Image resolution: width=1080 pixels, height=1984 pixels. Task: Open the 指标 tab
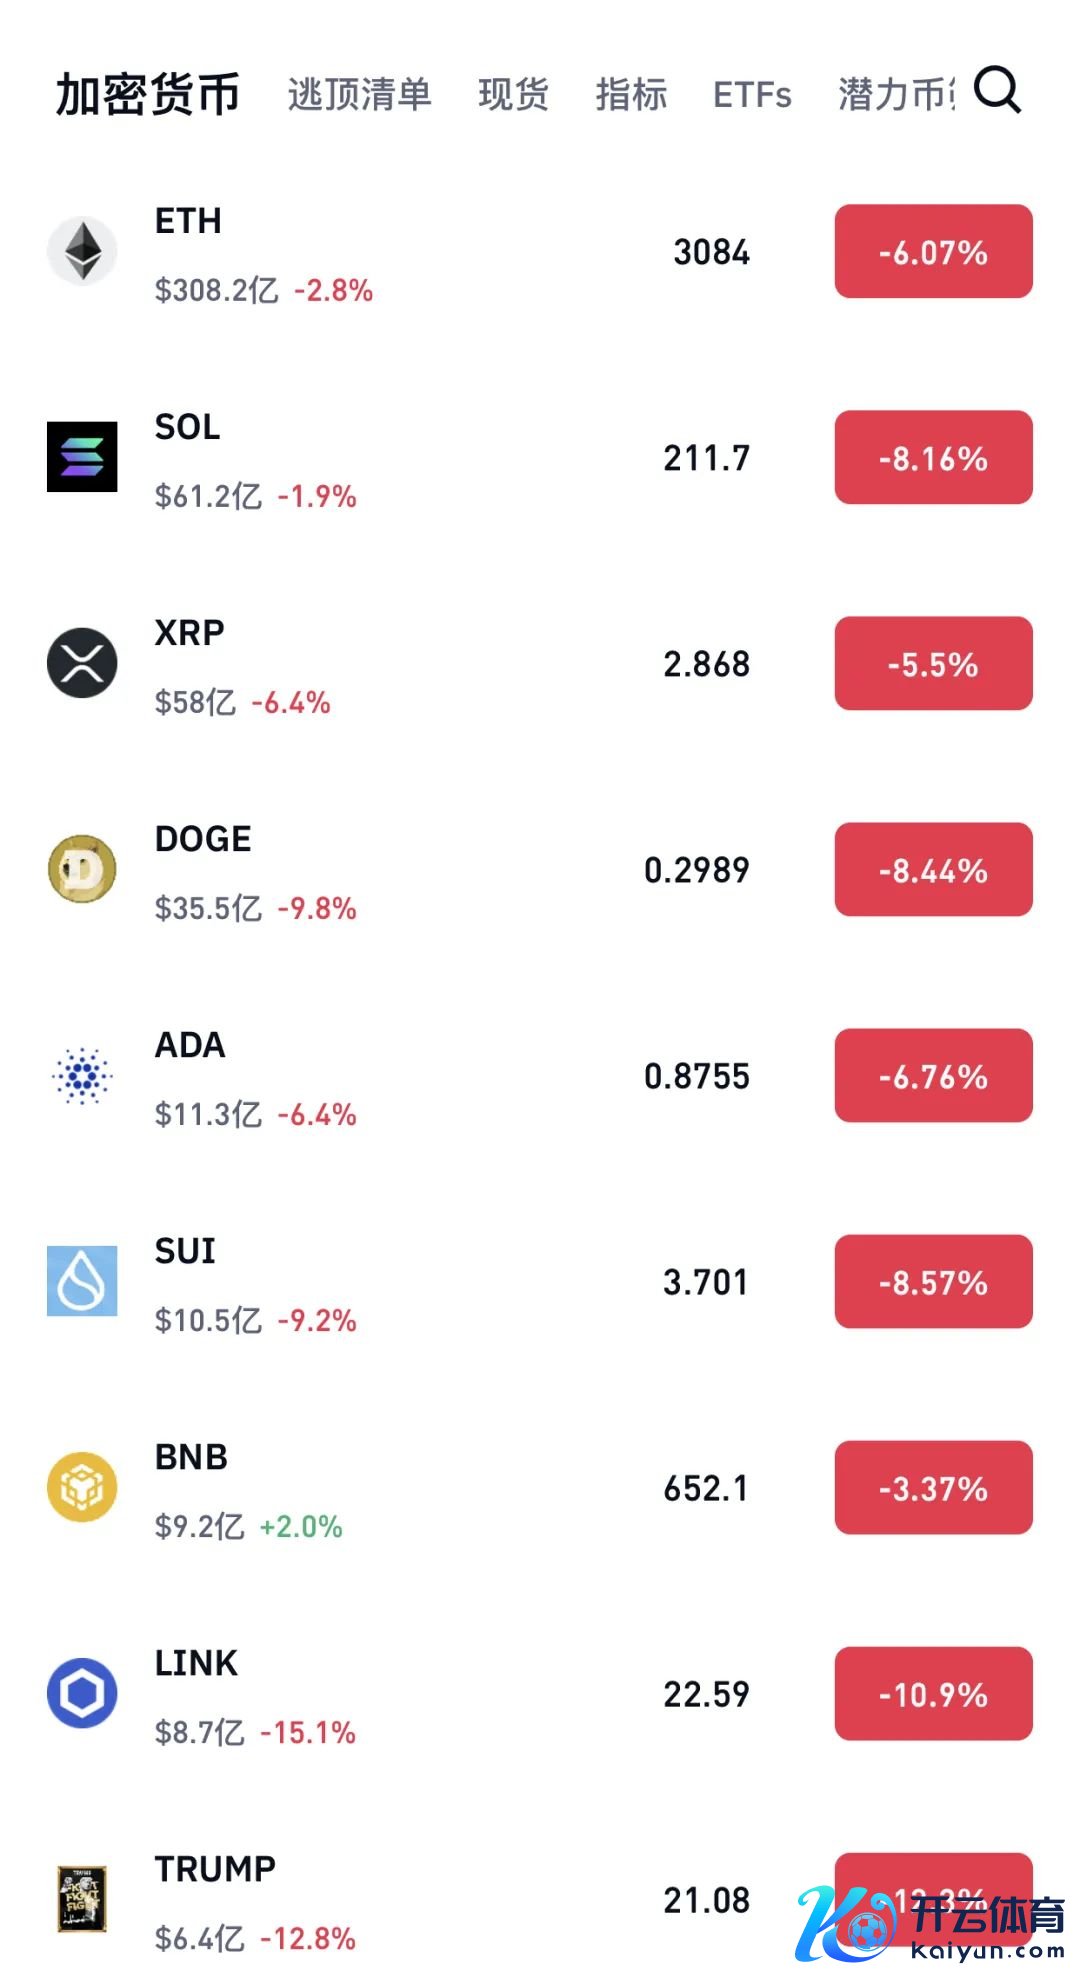631,95
